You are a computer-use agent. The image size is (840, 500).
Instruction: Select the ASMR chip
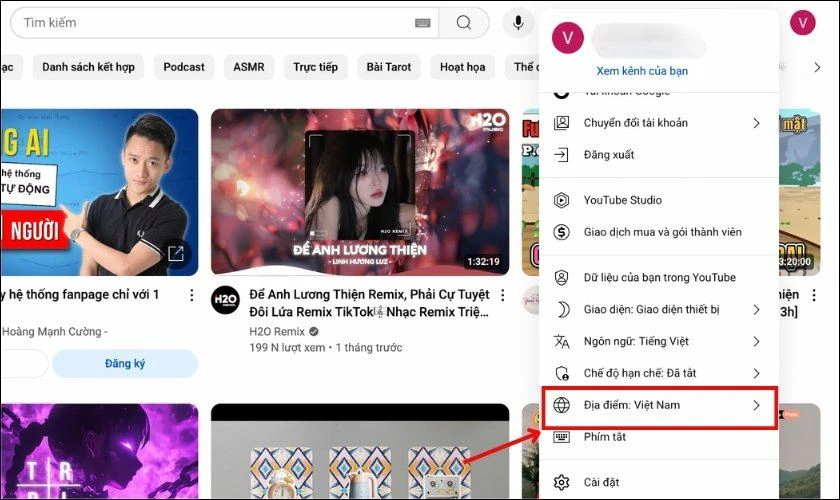[249, 67]
